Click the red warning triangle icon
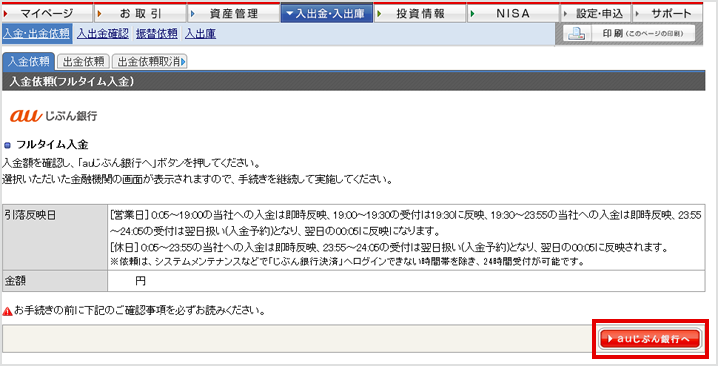Screen dimensions: 718x366 (x=7, y=311)
